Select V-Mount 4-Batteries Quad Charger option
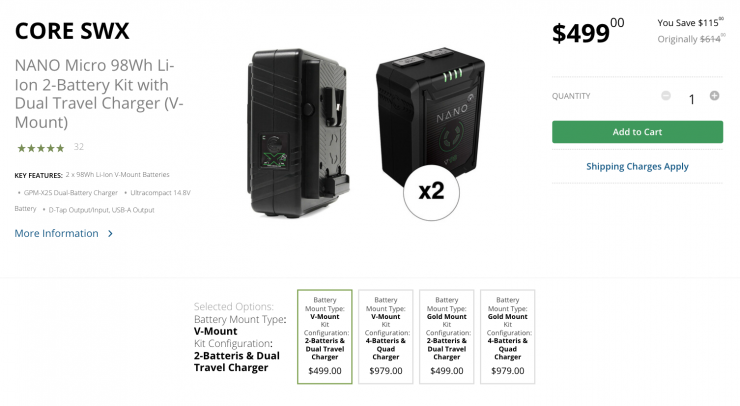The width and height of the screenshot is (740, 406). pos(386,337)
